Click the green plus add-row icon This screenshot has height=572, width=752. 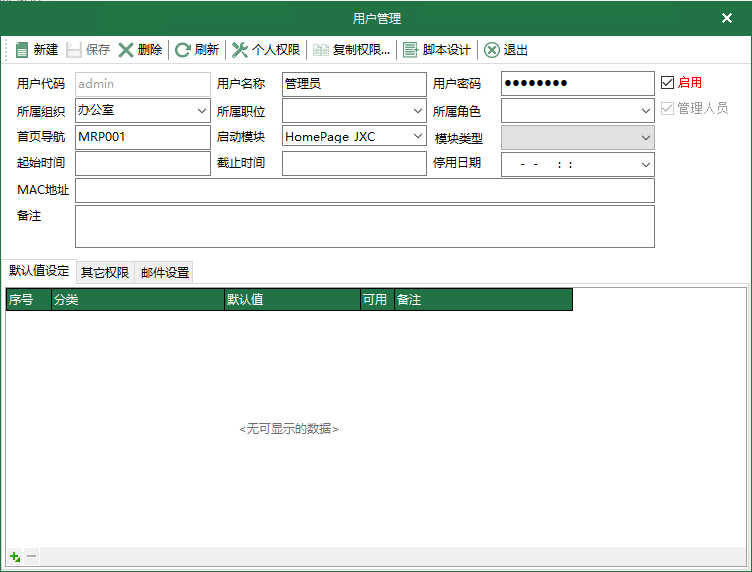click(x=15, y=556)
